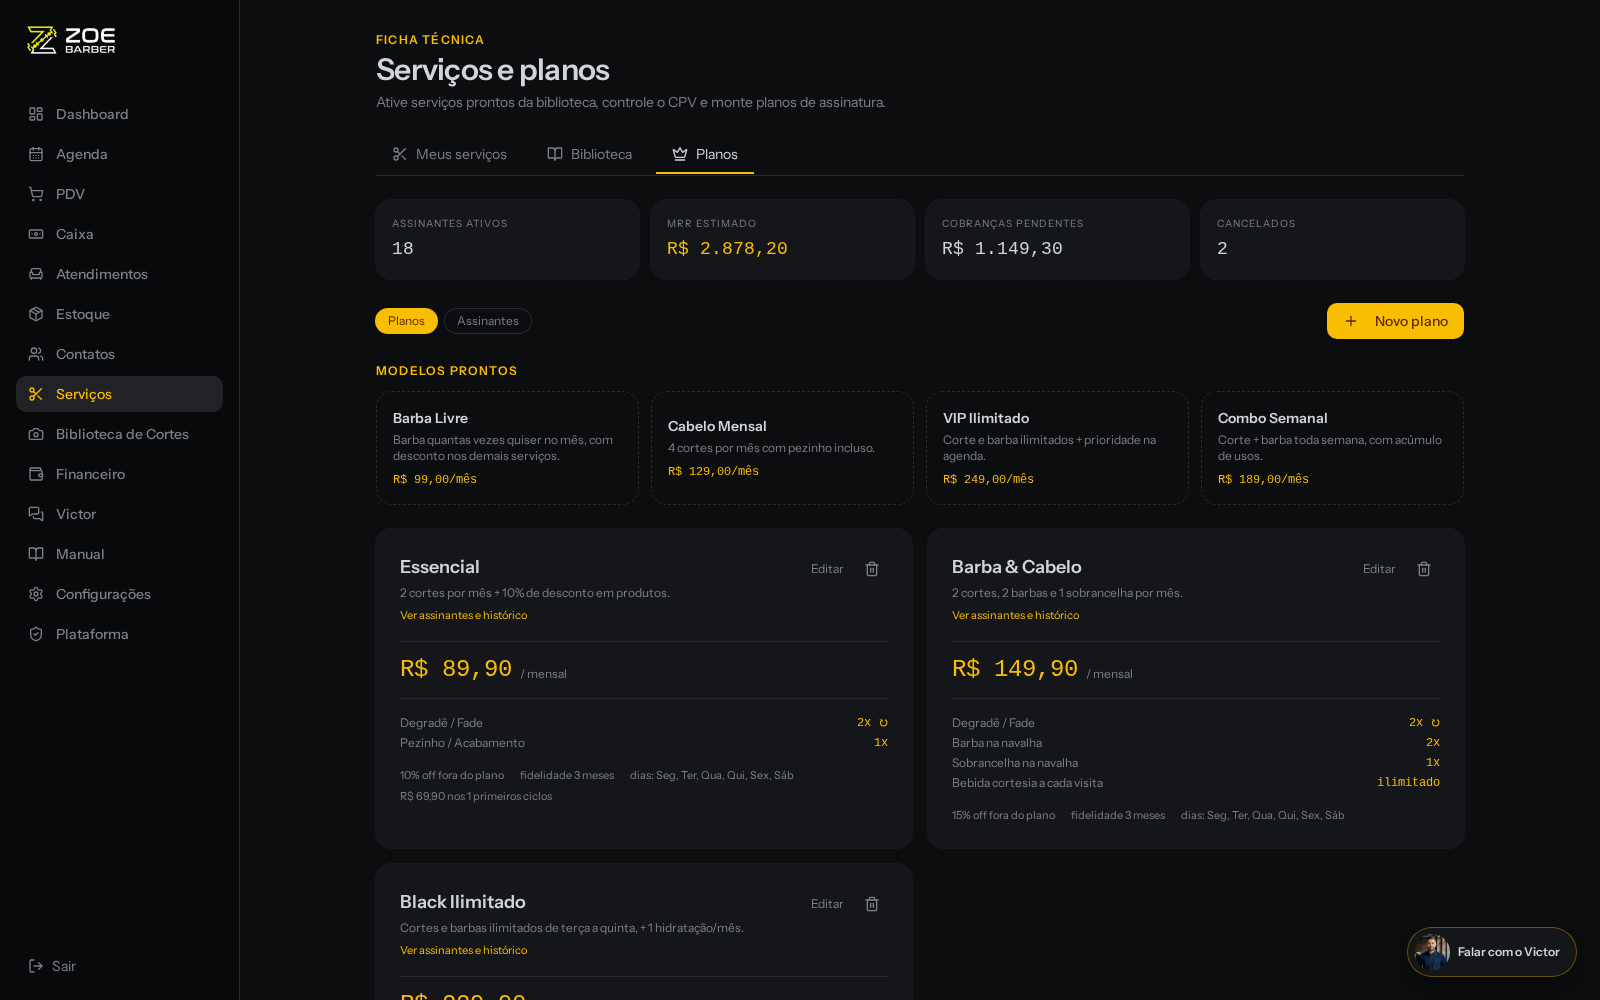The image size is (1600, 1000).
Task: Delete the Barba & Cabelo plan trash icon
Action: click(x=1424, y=569)
